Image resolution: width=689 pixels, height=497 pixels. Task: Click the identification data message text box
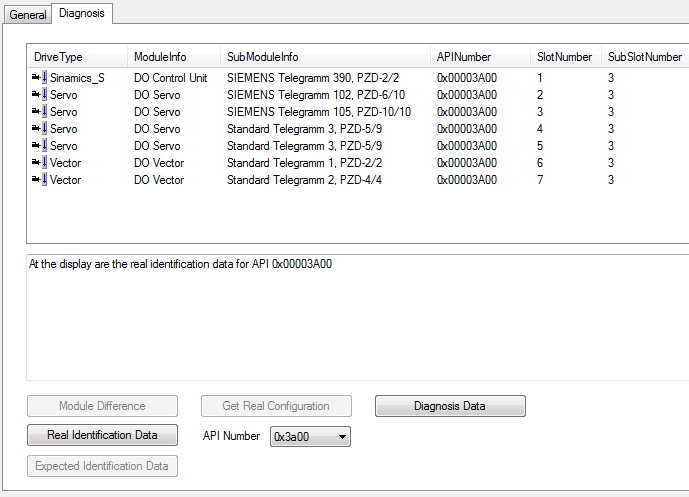click(x=357, y=317)
